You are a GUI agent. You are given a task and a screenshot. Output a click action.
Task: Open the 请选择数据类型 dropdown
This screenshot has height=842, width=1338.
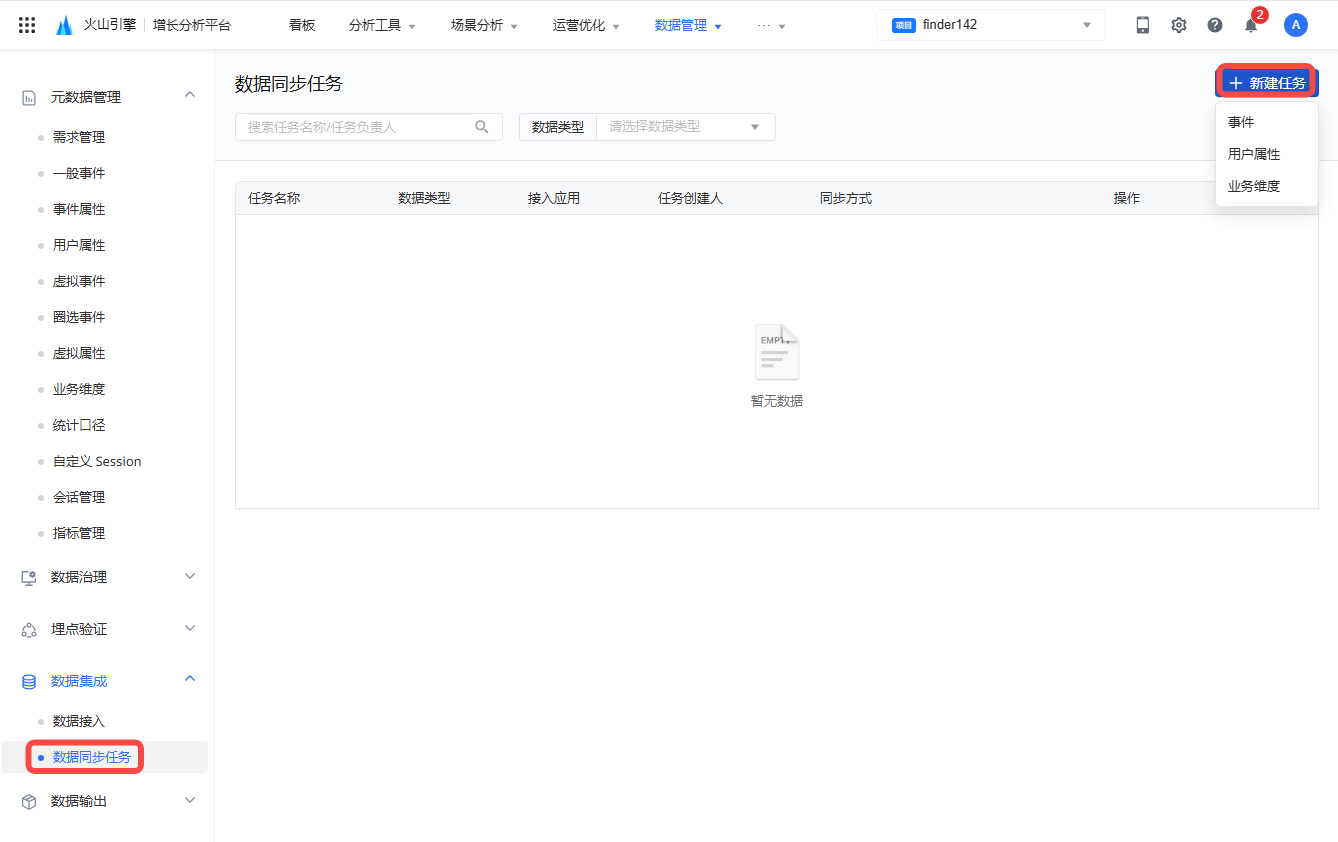click(685, 127)
